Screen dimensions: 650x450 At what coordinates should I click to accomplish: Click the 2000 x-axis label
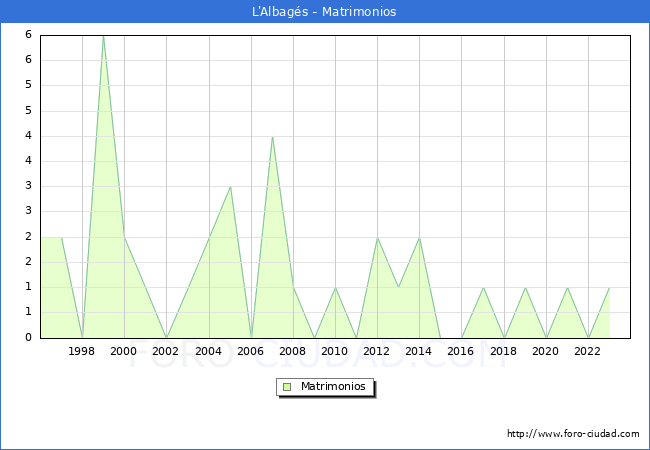(x=124, y=351)
